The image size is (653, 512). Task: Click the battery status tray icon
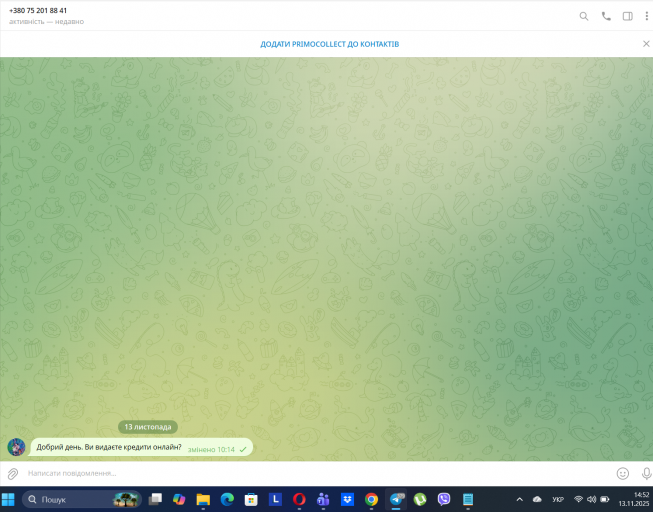605,499
